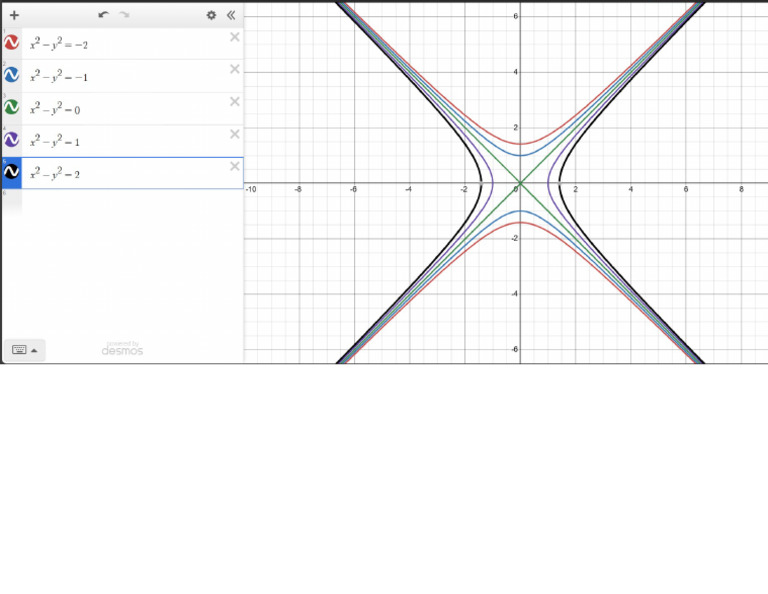Hide the purple curve x²−y²=1
768x594 pixels.
[x=11, y=140]
